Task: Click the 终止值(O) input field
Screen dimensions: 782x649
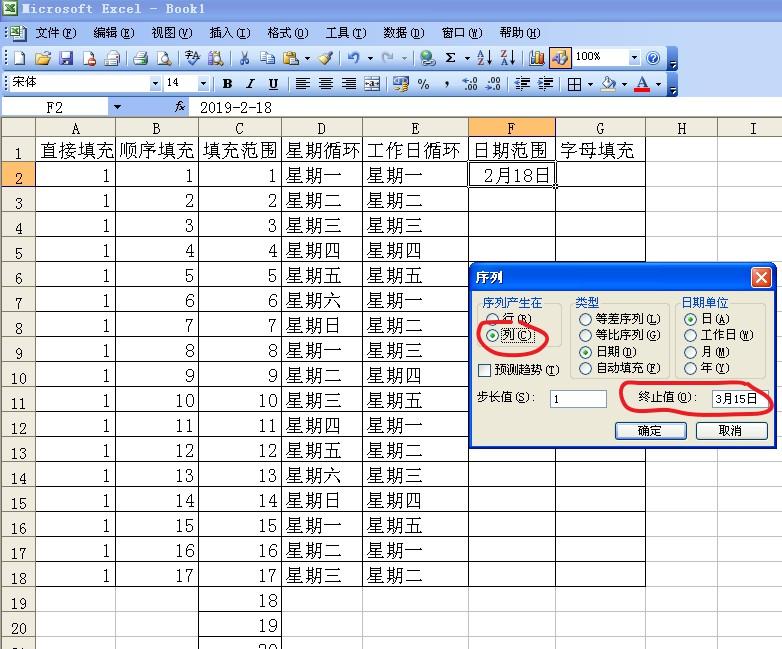Action: pyautogui.click(x=740, y=399)
